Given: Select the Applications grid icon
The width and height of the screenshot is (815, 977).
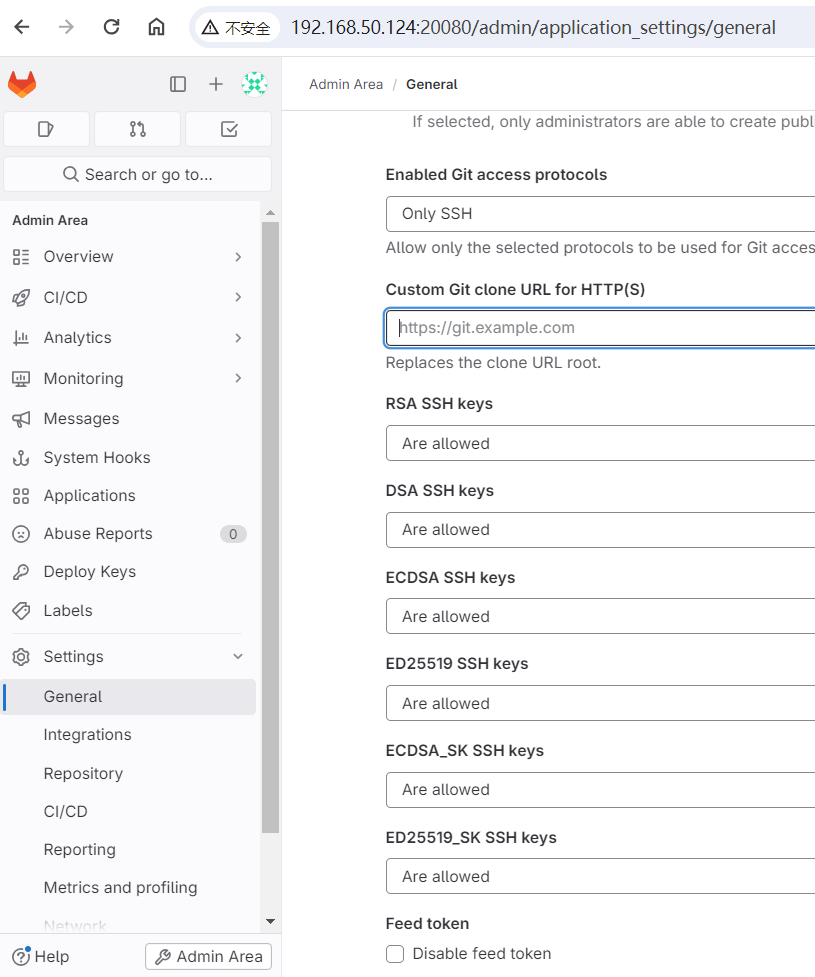Looking at the screenshot, I should point(20,495).
